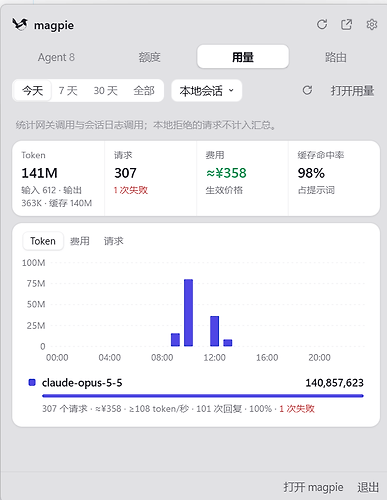This screenshot has height=500, width=387.
Task: Click the ≈¥358 cost value
Action: point(226,173)
